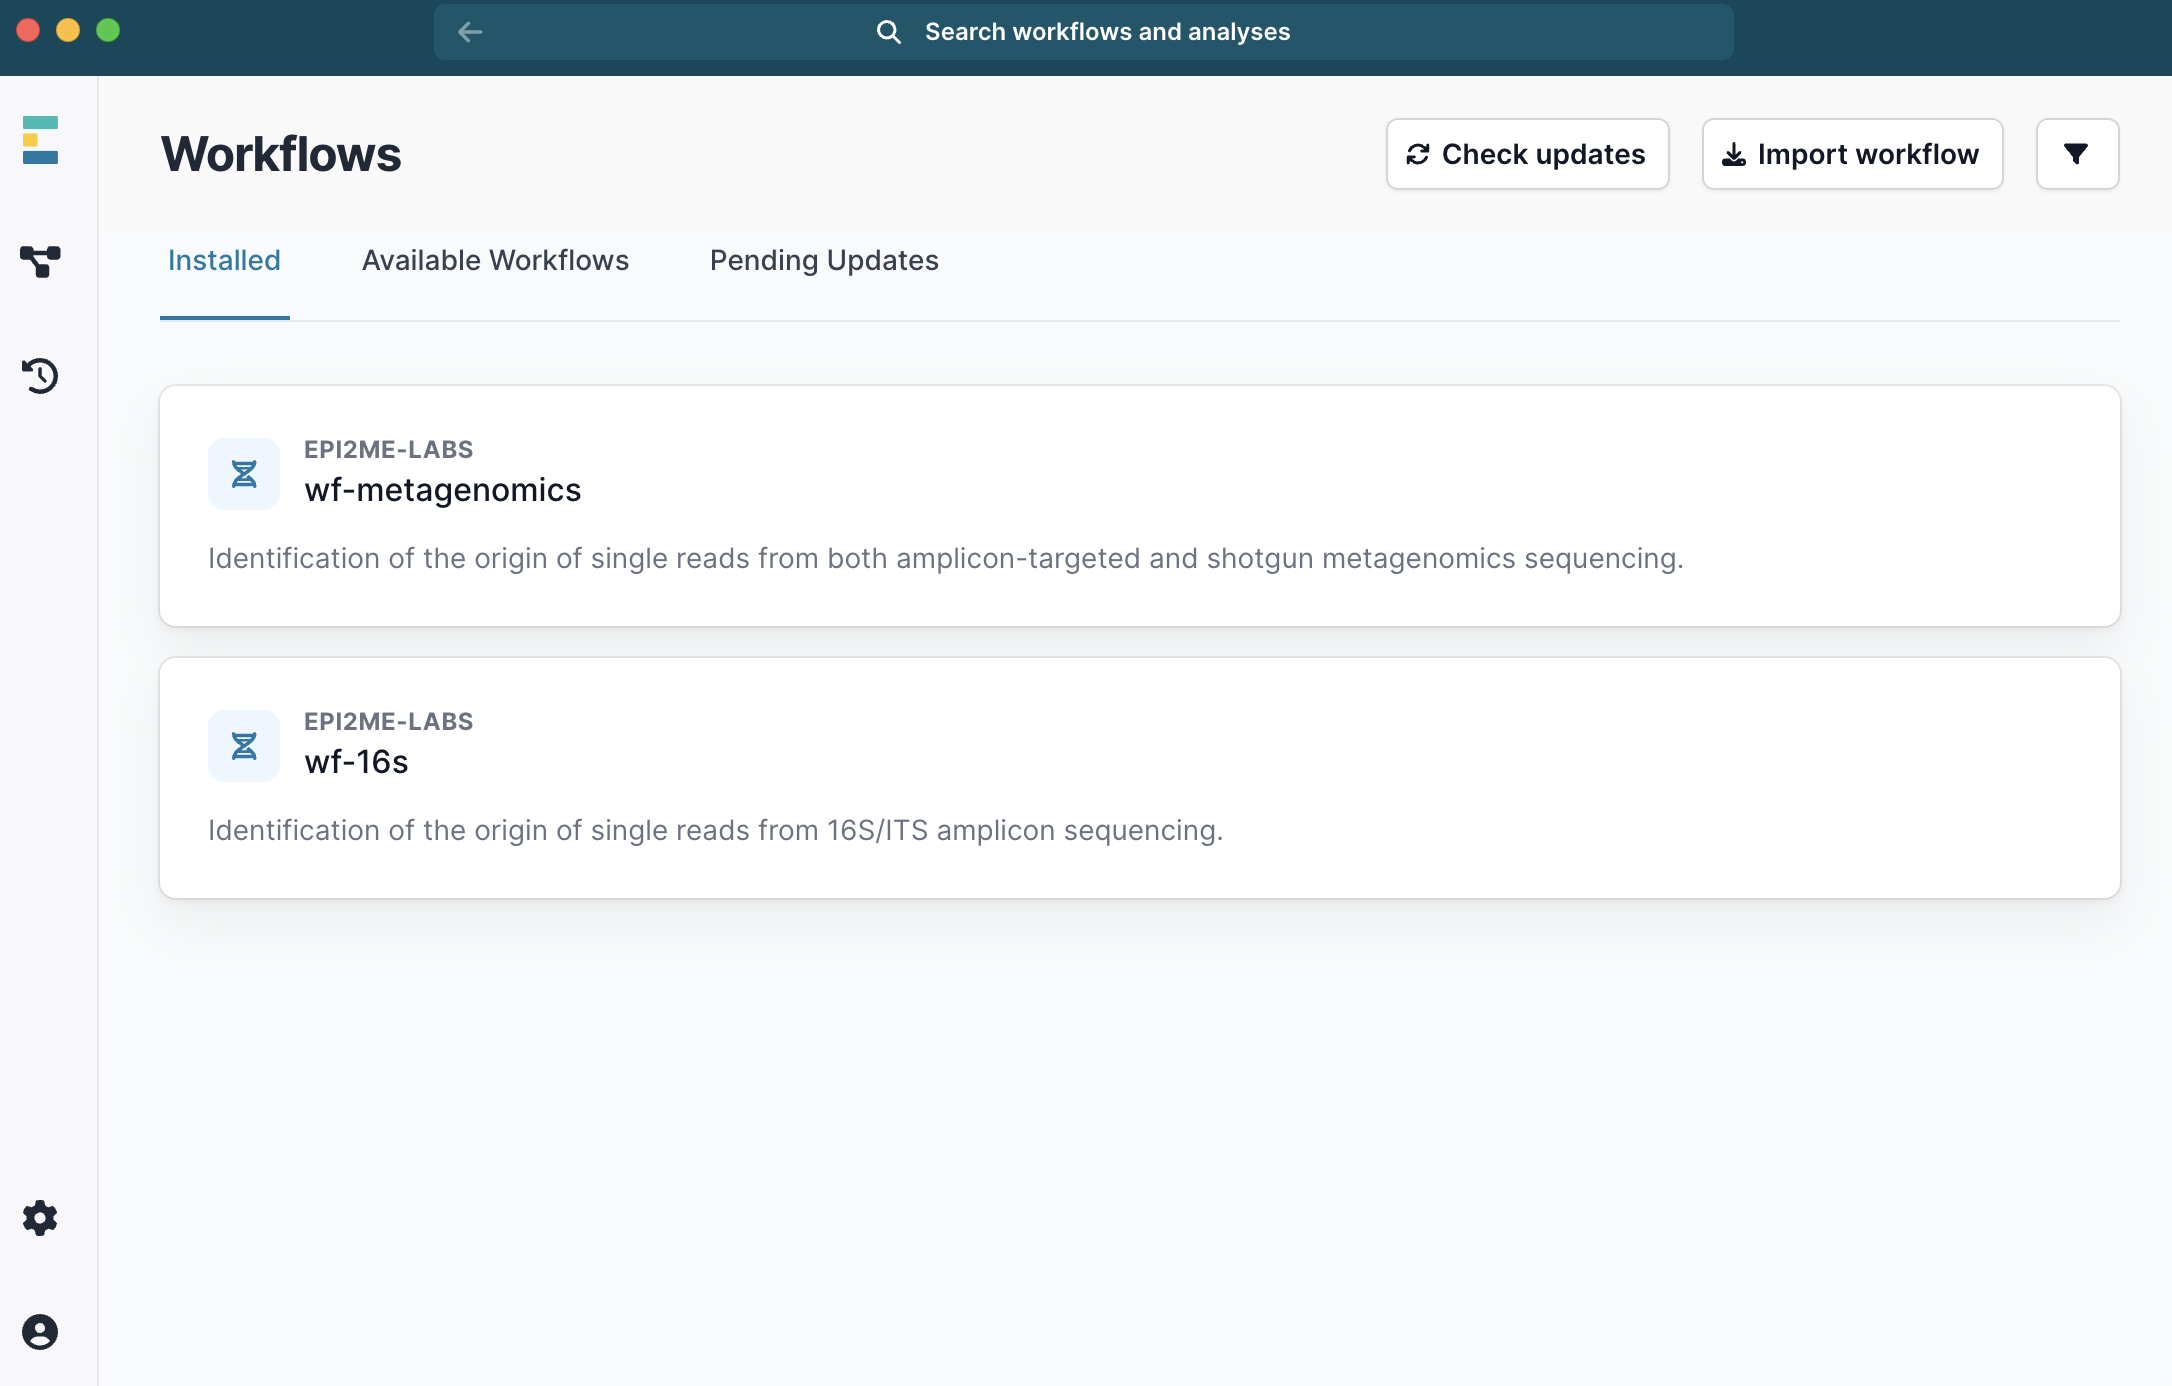Open the account profile icon in the sidebar
2172x1386 pixels.
tap(40, 1331)
